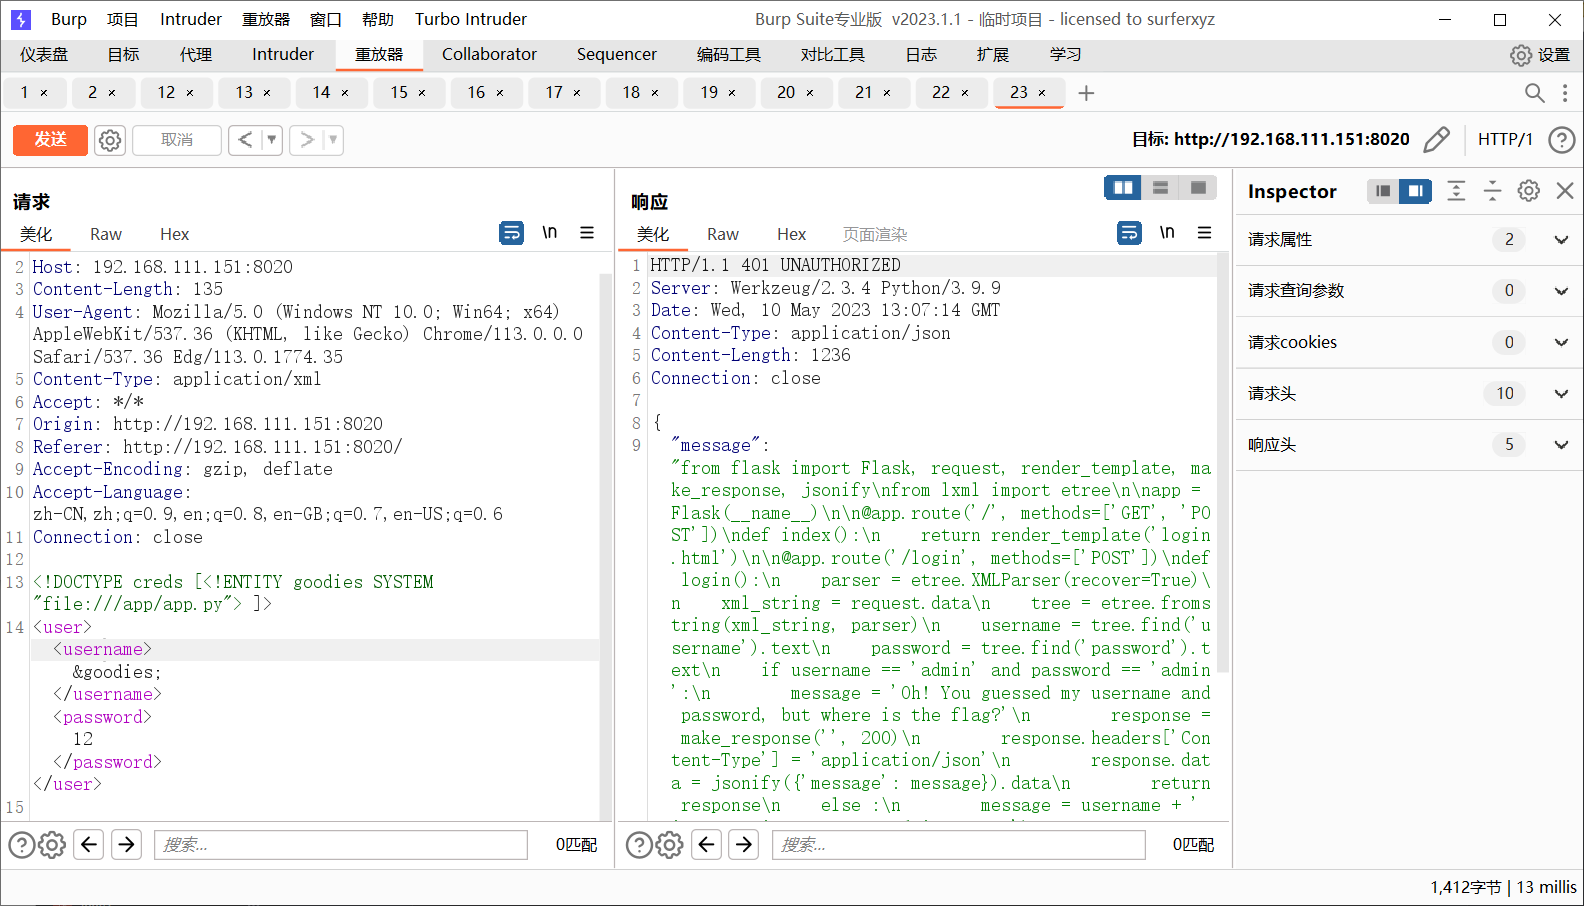Open the 编码工具 decoder tab
Image resolution: width=1584 pixels, height=906 pixels.
[x=729, y=55]
